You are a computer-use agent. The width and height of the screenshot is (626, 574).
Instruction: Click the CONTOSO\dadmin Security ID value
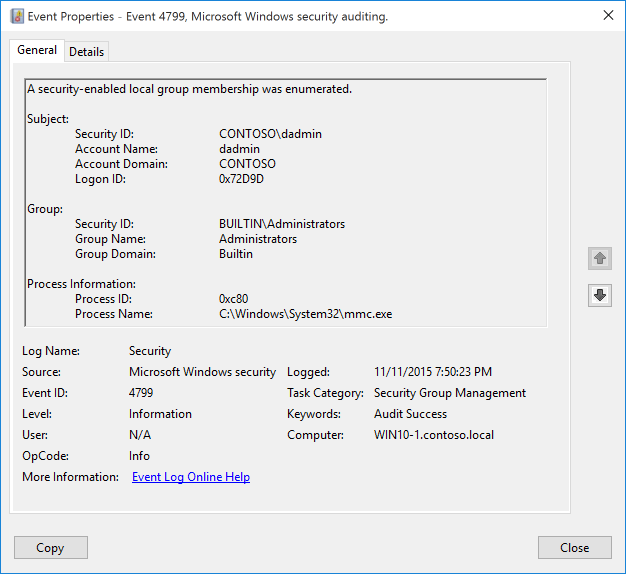pos(270,134)
